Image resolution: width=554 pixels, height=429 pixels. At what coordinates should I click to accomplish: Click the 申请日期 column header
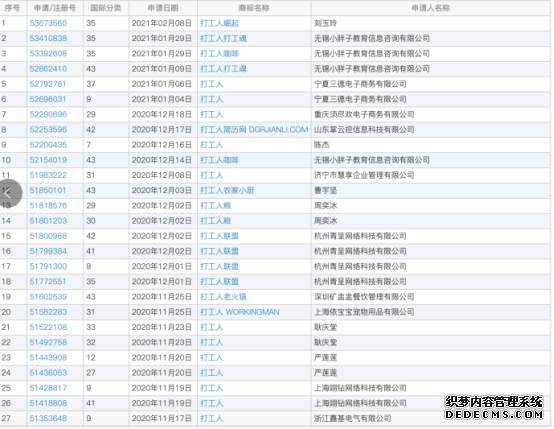pyautogui.click(x=163, y=8)
